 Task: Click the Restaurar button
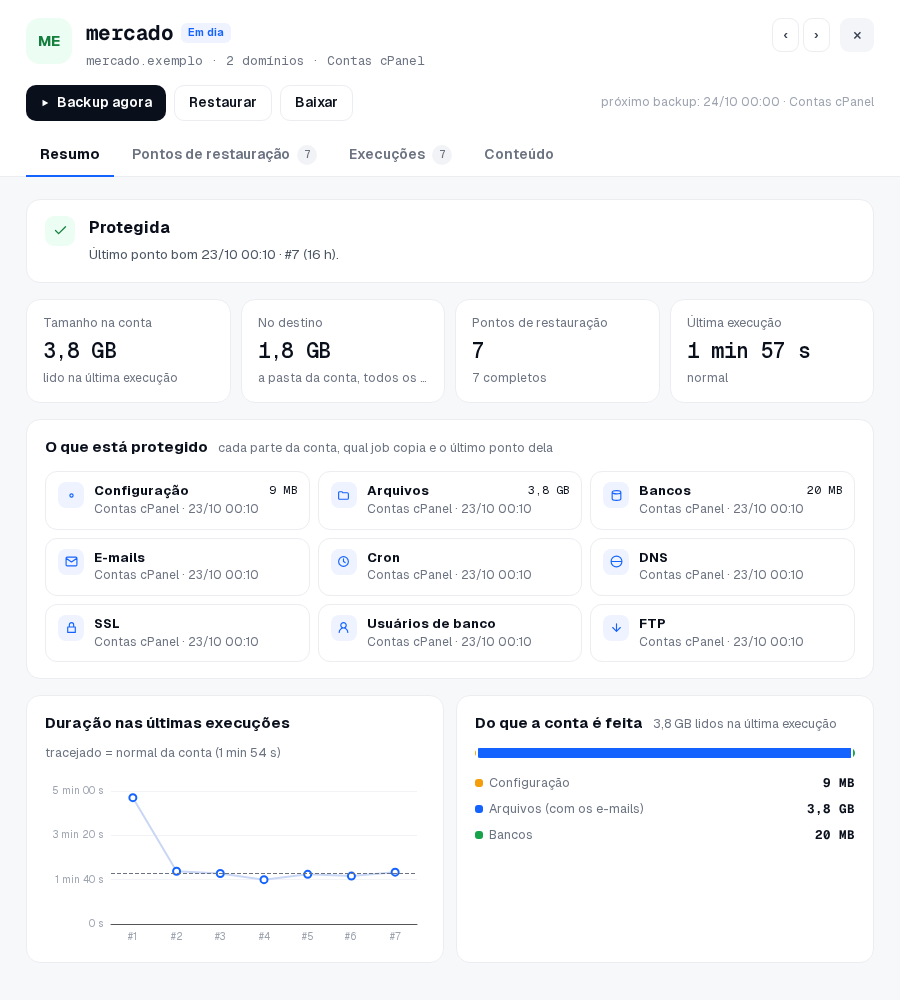[223, 103]
